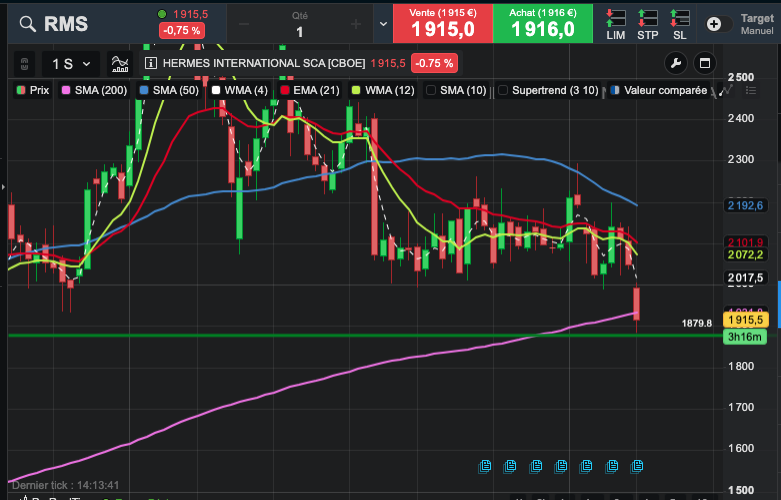Click the yellow-green 2 072,2 price label
The image size is (781, 500).
point(745,255)
